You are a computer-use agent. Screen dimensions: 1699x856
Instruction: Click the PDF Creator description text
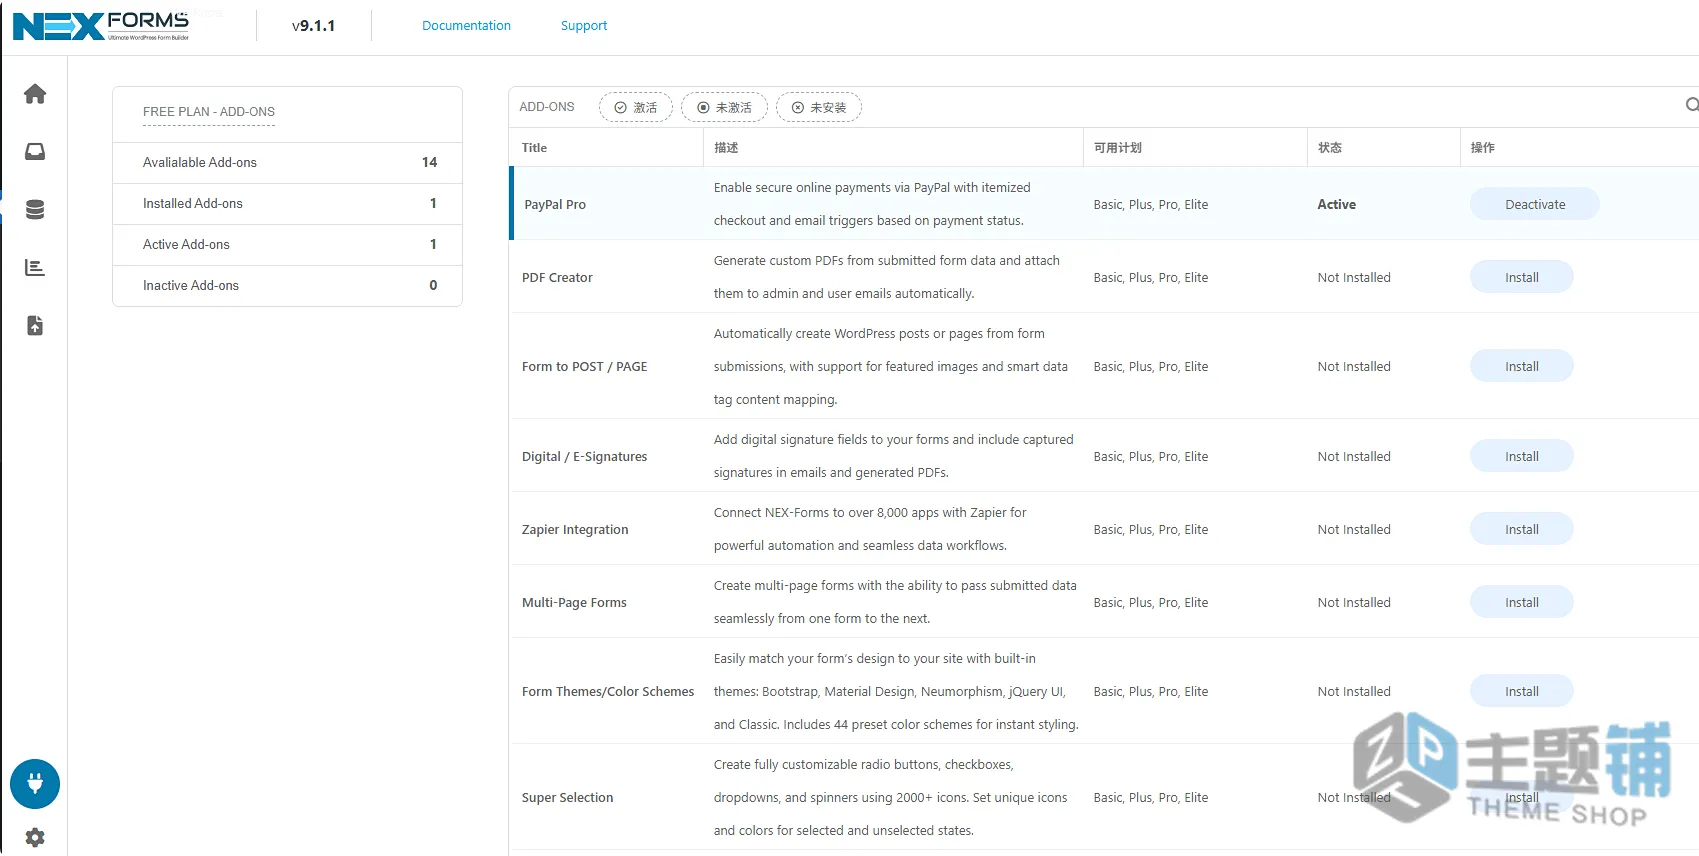coord(887,277)
